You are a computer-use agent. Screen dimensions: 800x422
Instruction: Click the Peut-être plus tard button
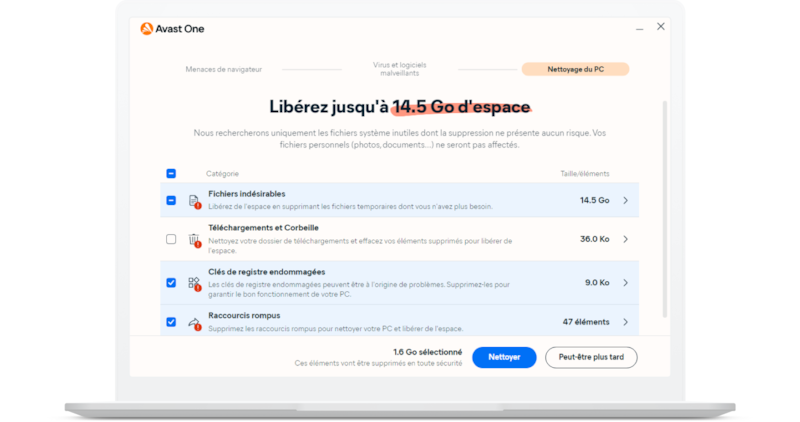click(591, 357)
